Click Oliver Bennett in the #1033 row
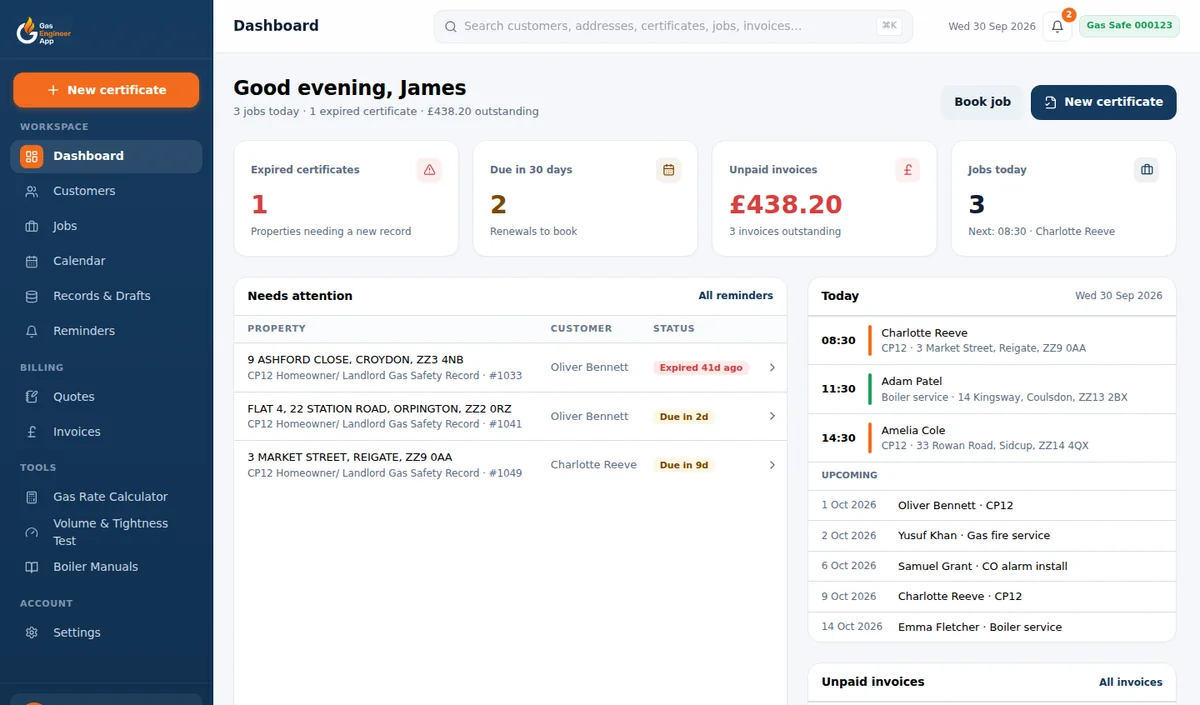Screen dimensions: 1200x705 589,368
